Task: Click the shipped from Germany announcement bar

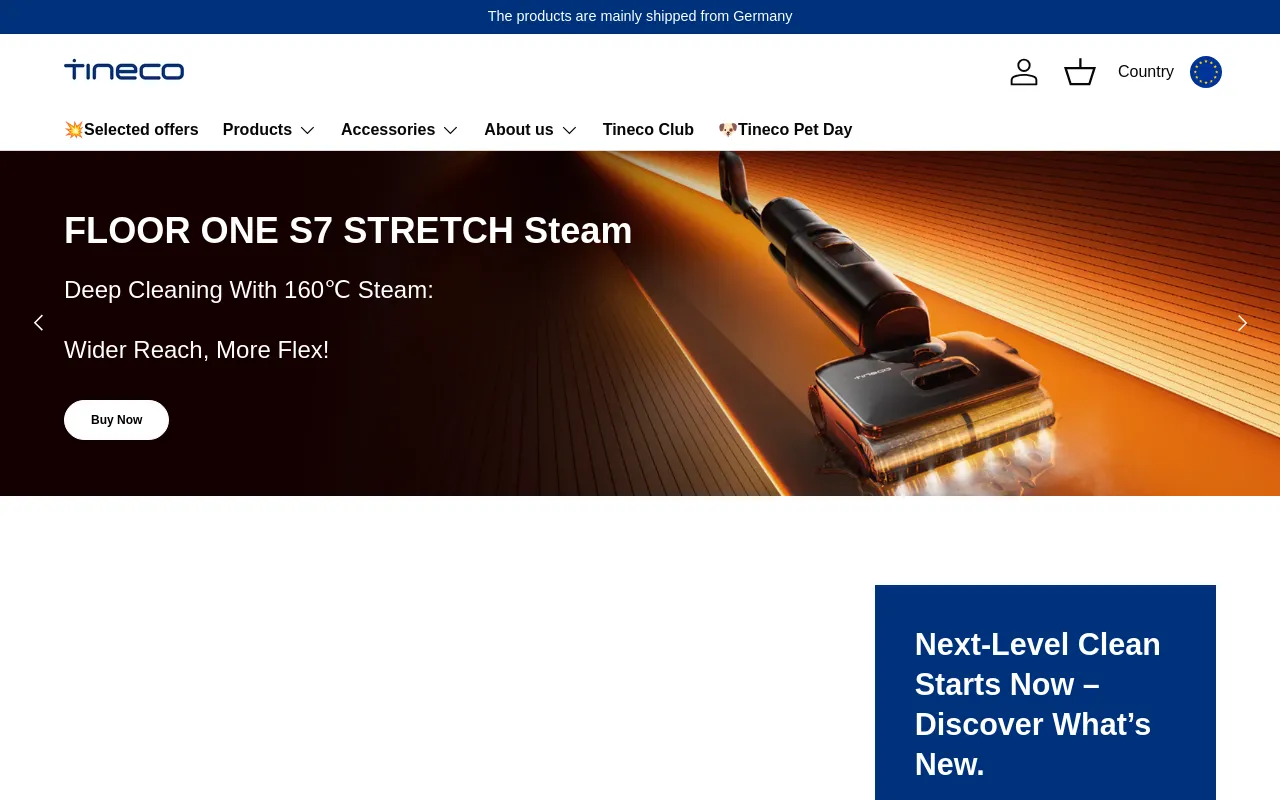Action: point(640,16)
